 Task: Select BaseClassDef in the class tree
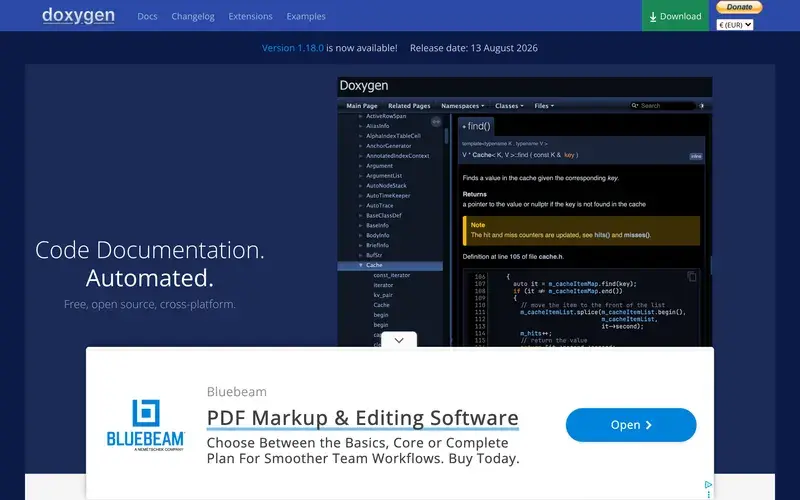(x=384, y=215)
